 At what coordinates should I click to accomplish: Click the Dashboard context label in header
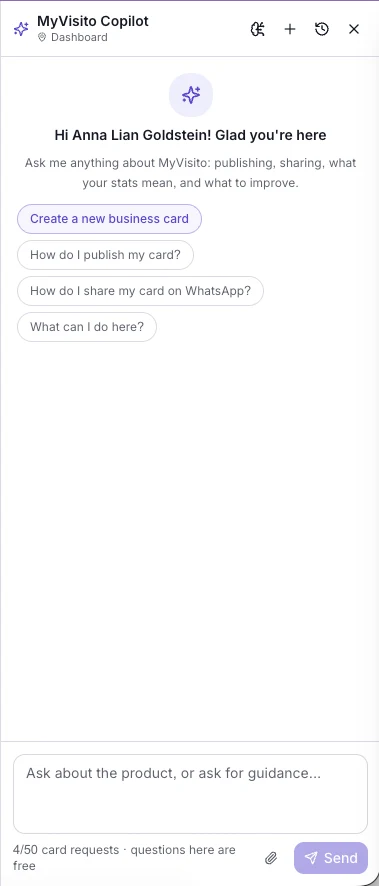pyautogui.click(x=79, y=37)
